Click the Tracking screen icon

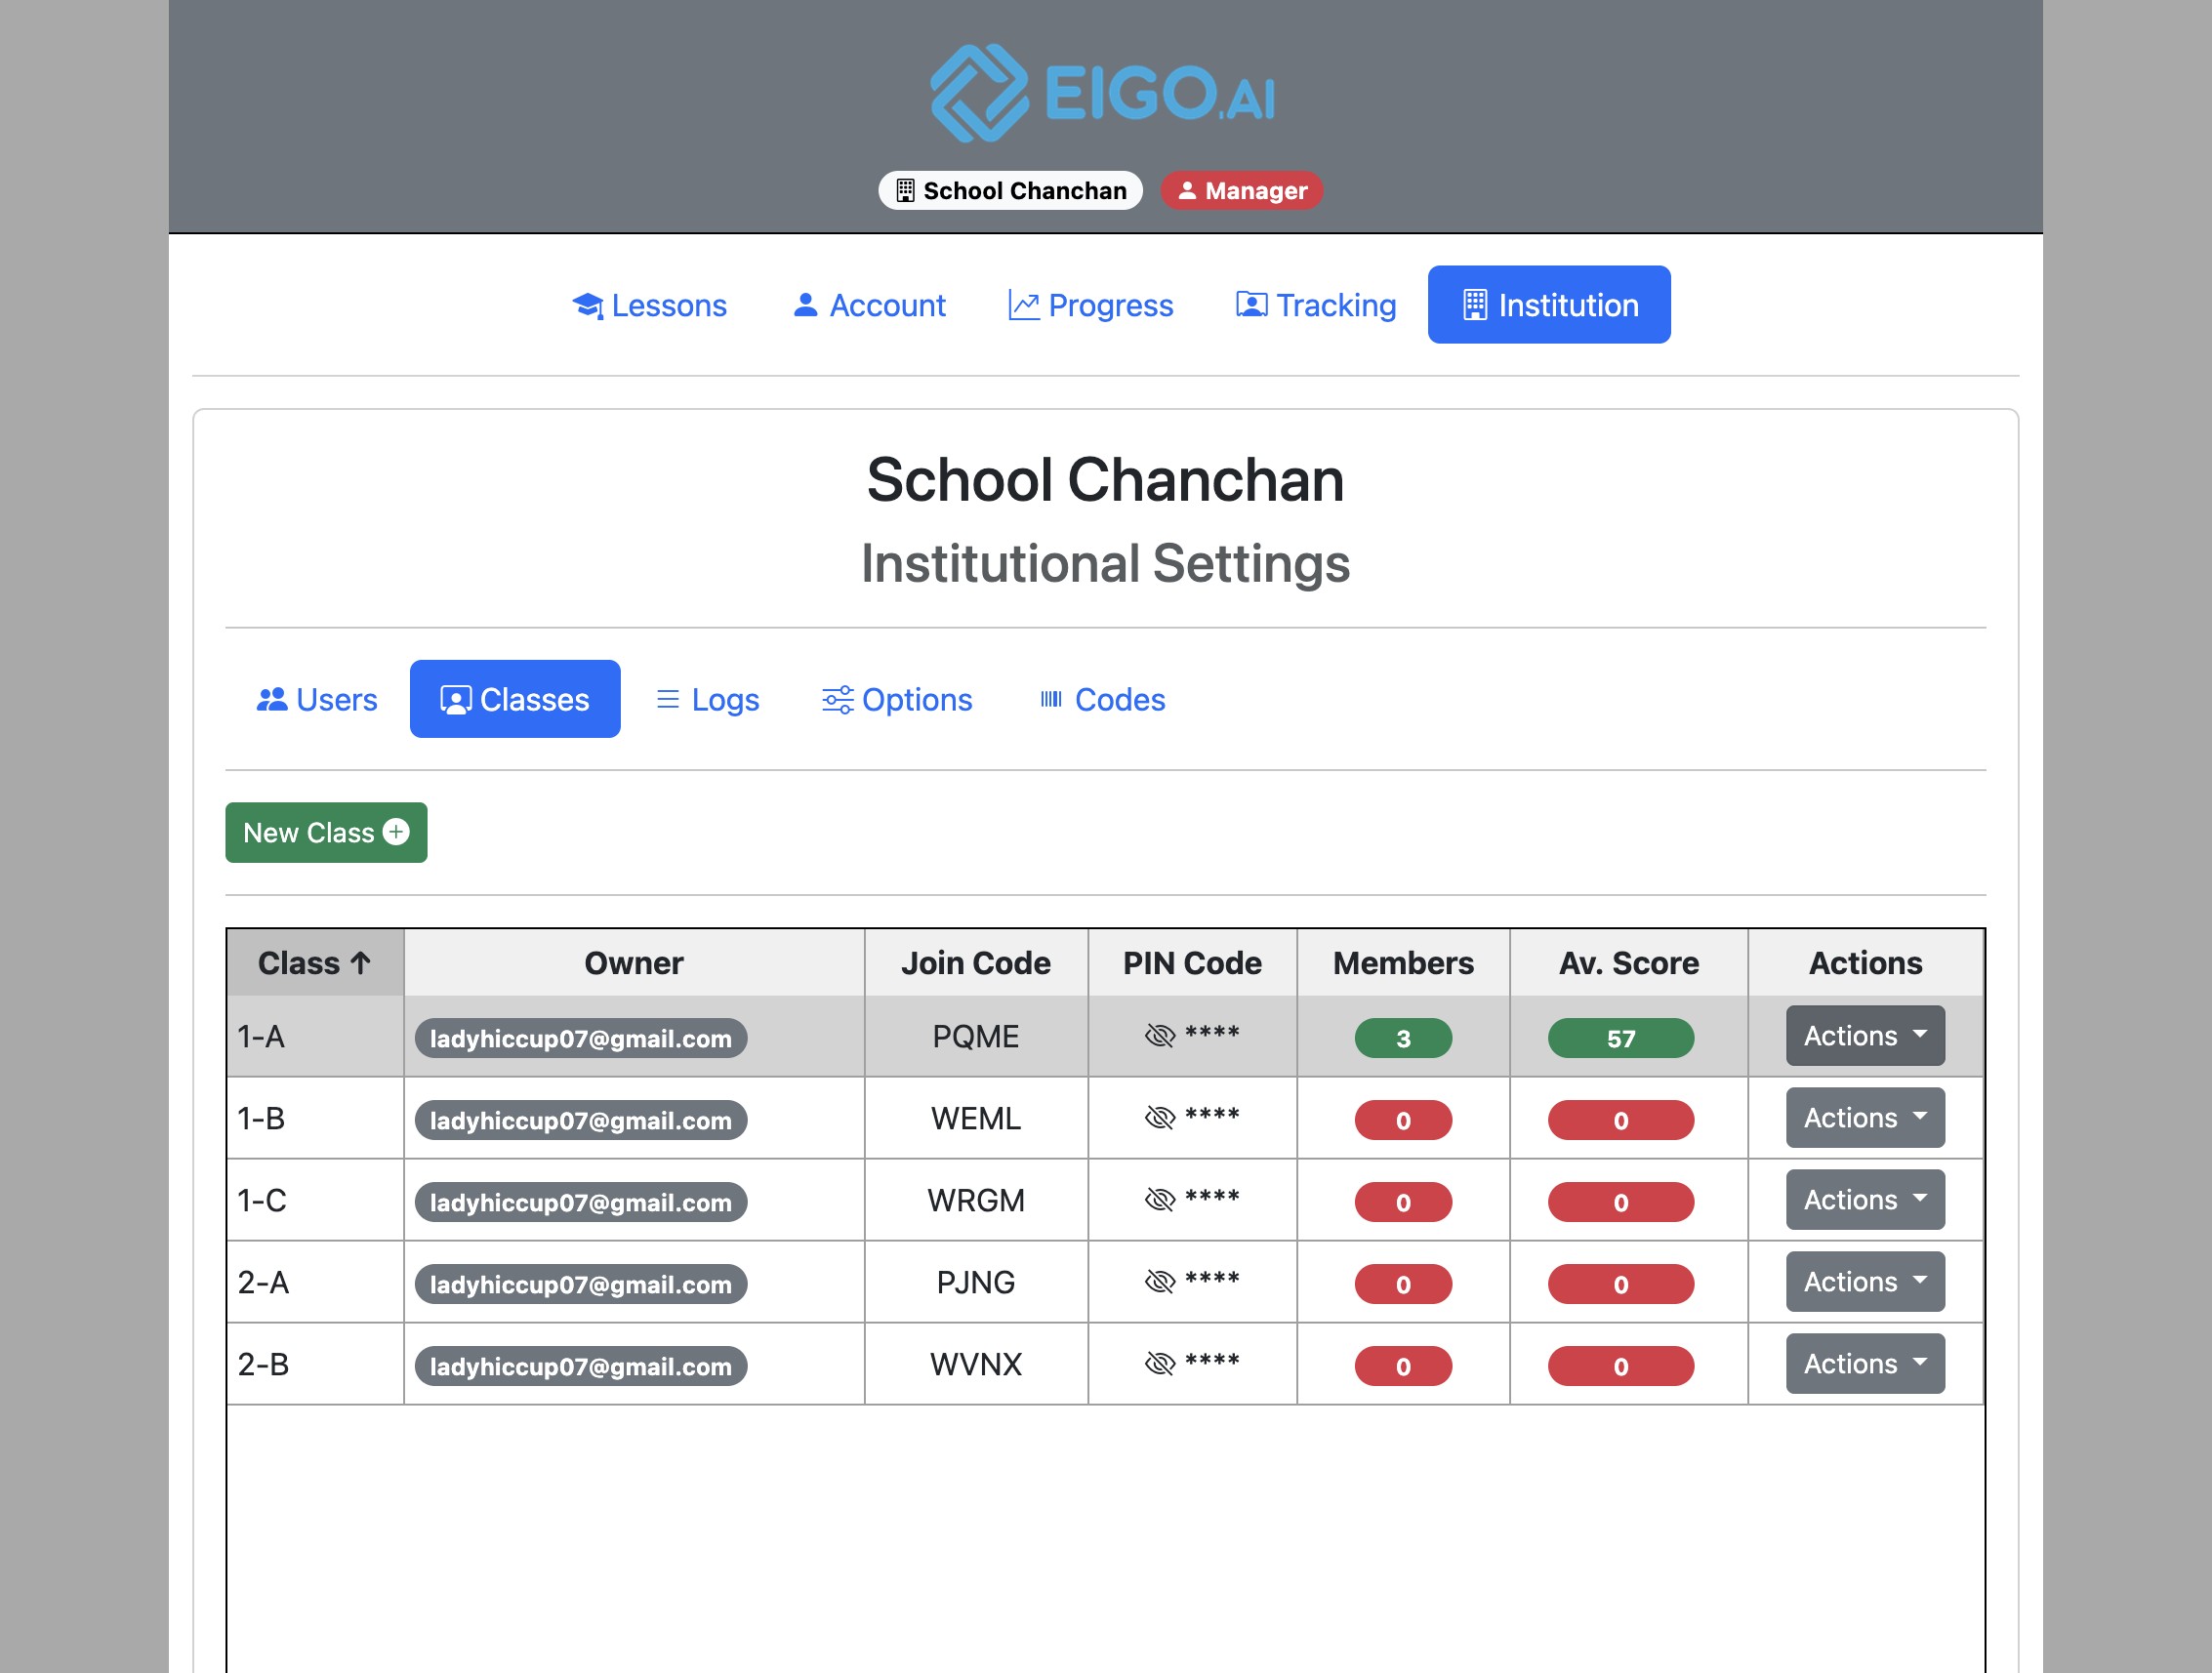pos(1251,304)
